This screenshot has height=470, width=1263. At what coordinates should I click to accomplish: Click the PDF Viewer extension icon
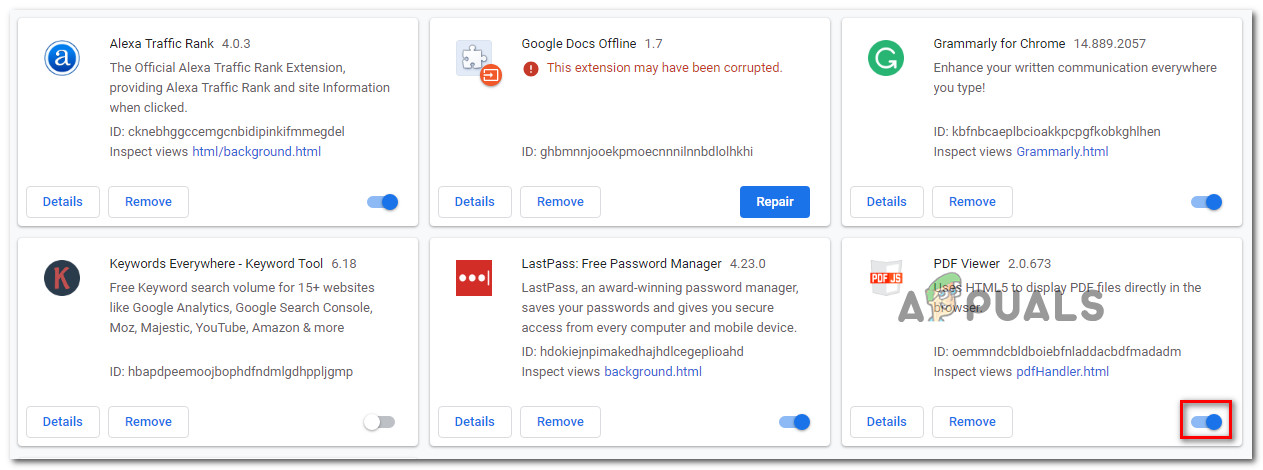tap(885, 278)
